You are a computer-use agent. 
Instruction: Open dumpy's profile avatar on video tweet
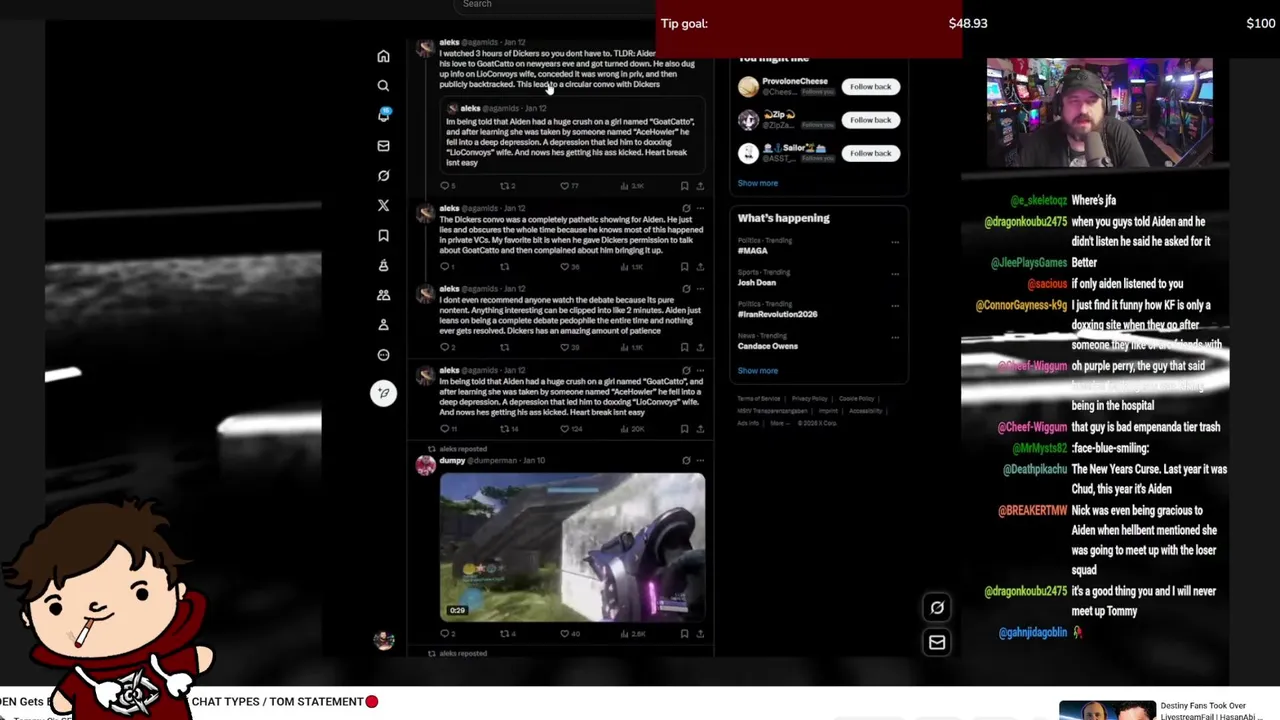(426, 465)
